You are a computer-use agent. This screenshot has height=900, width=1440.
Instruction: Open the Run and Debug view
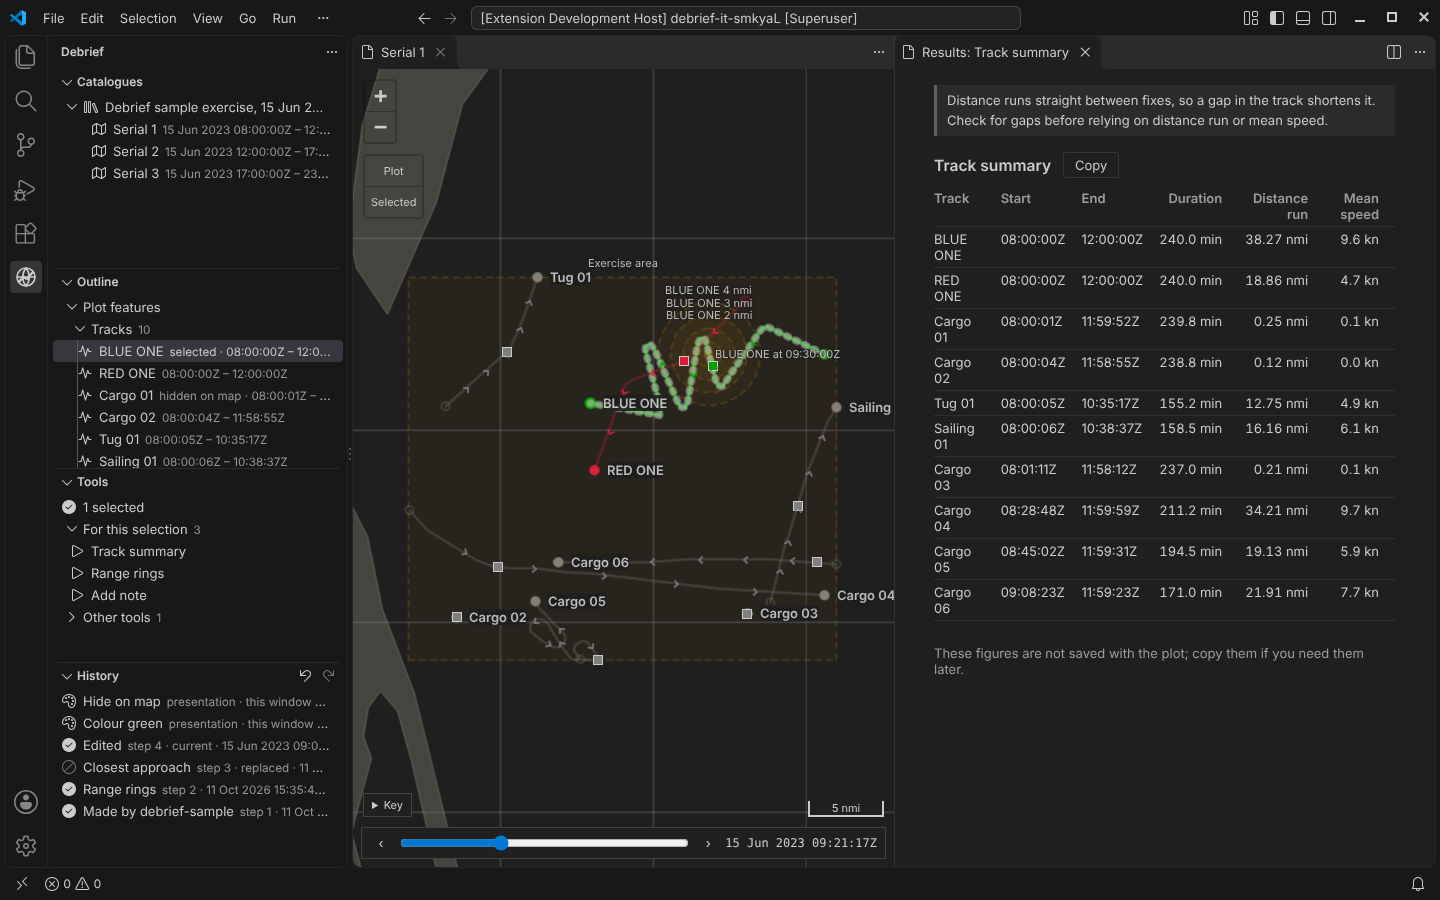26,190
